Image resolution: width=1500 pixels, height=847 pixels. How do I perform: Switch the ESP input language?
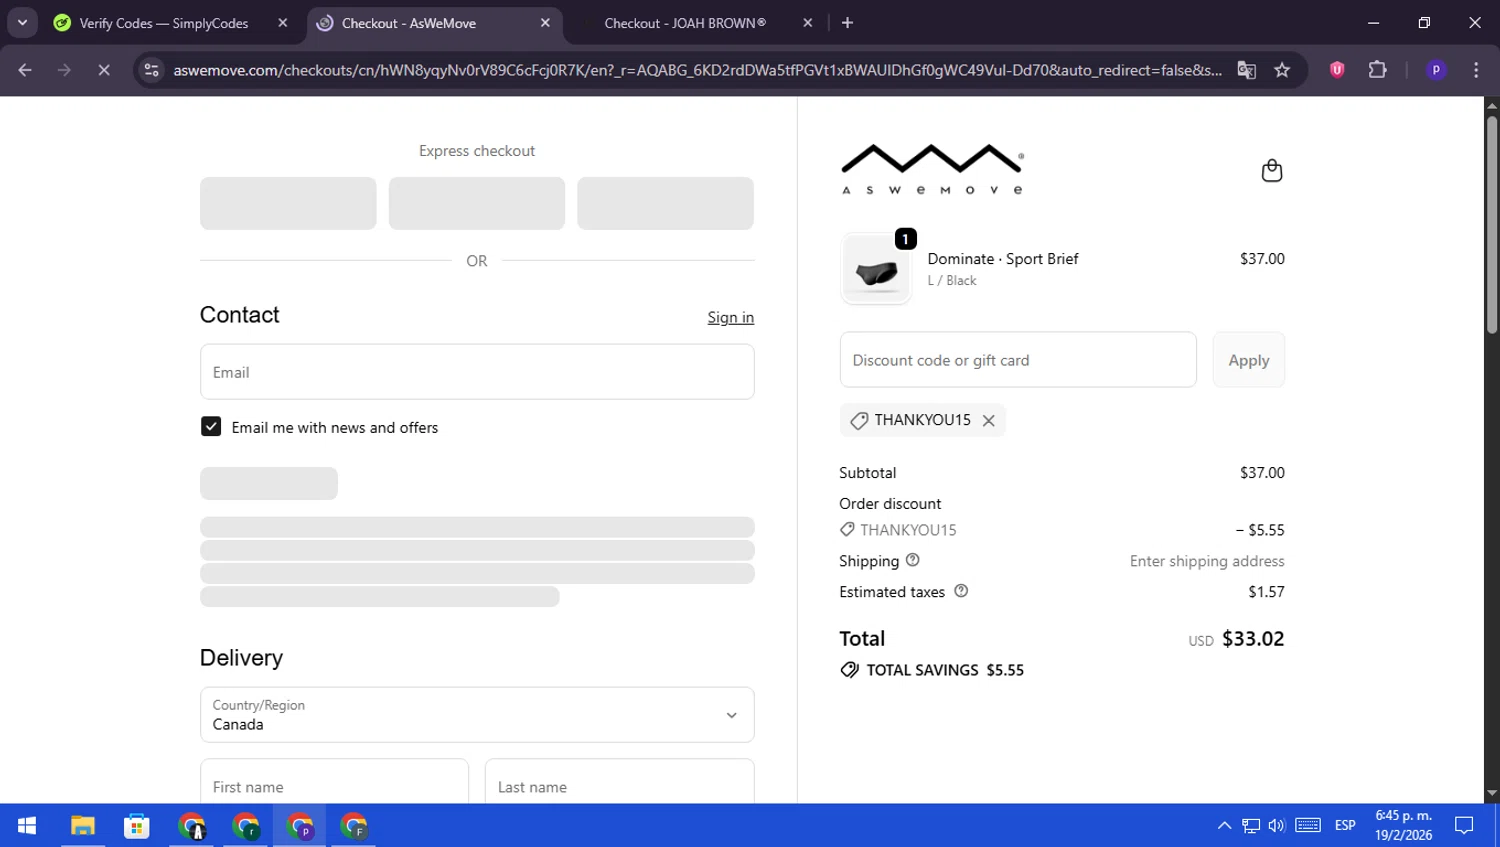click(1345, 825)
